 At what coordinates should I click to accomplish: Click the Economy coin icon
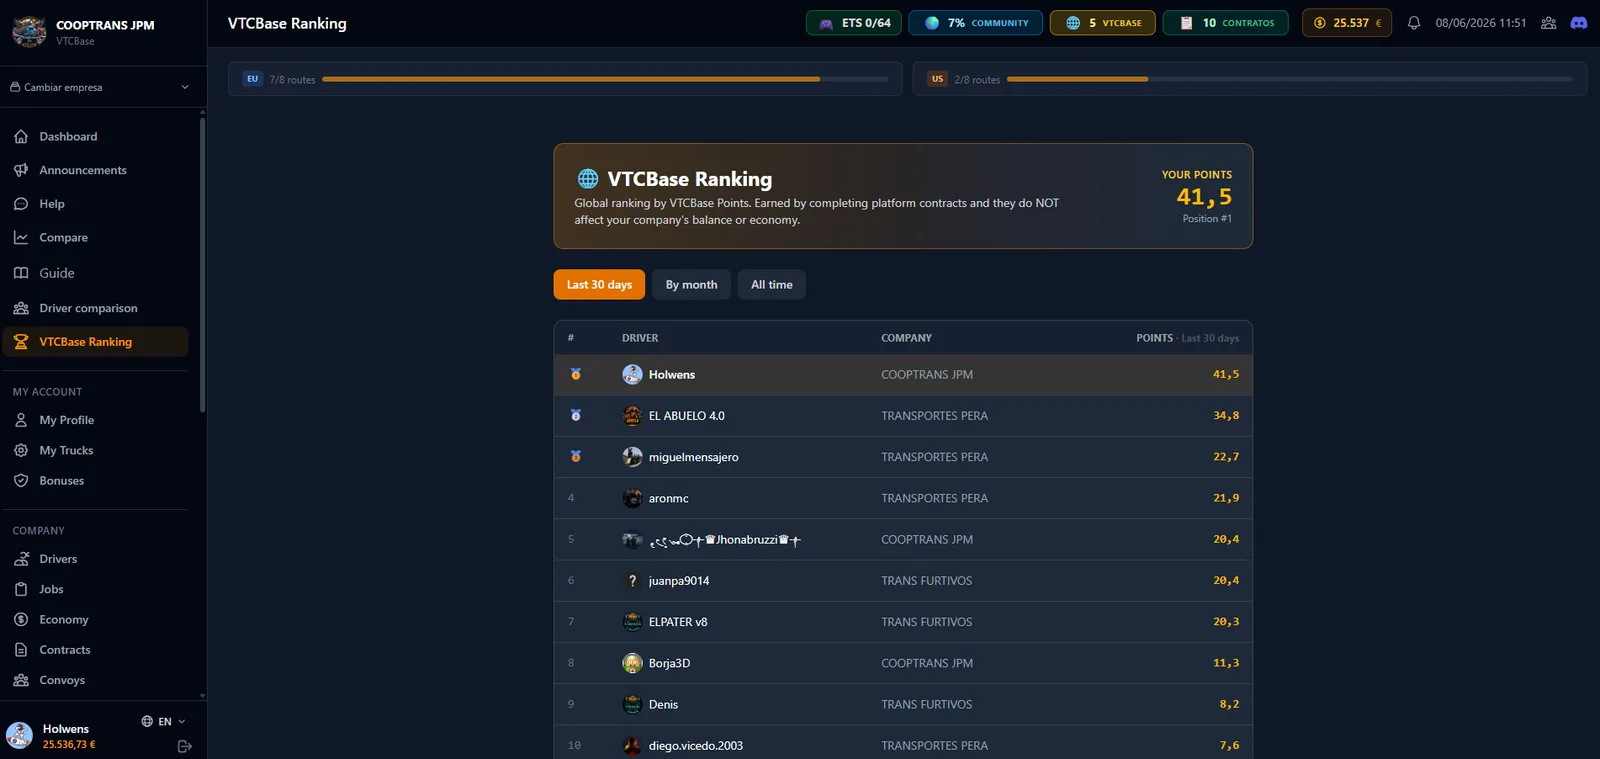point(21,620)
